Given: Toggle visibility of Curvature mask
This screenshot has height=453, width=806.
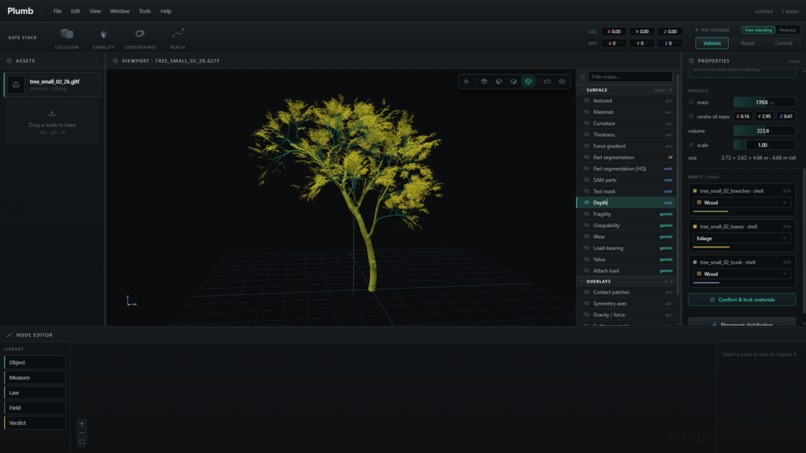Looking at the screenshot, I should coord(587,123).
